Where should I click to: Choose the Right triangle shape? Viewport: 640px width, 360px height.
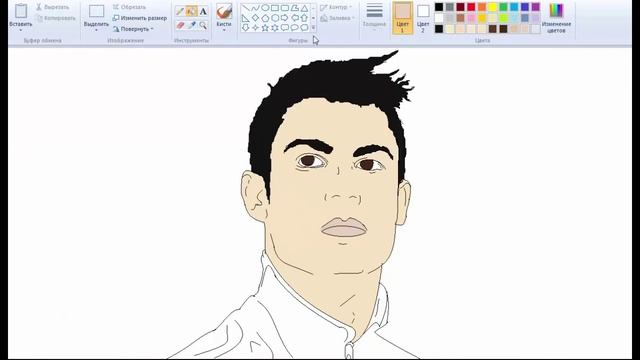click(x=245, y=18)
